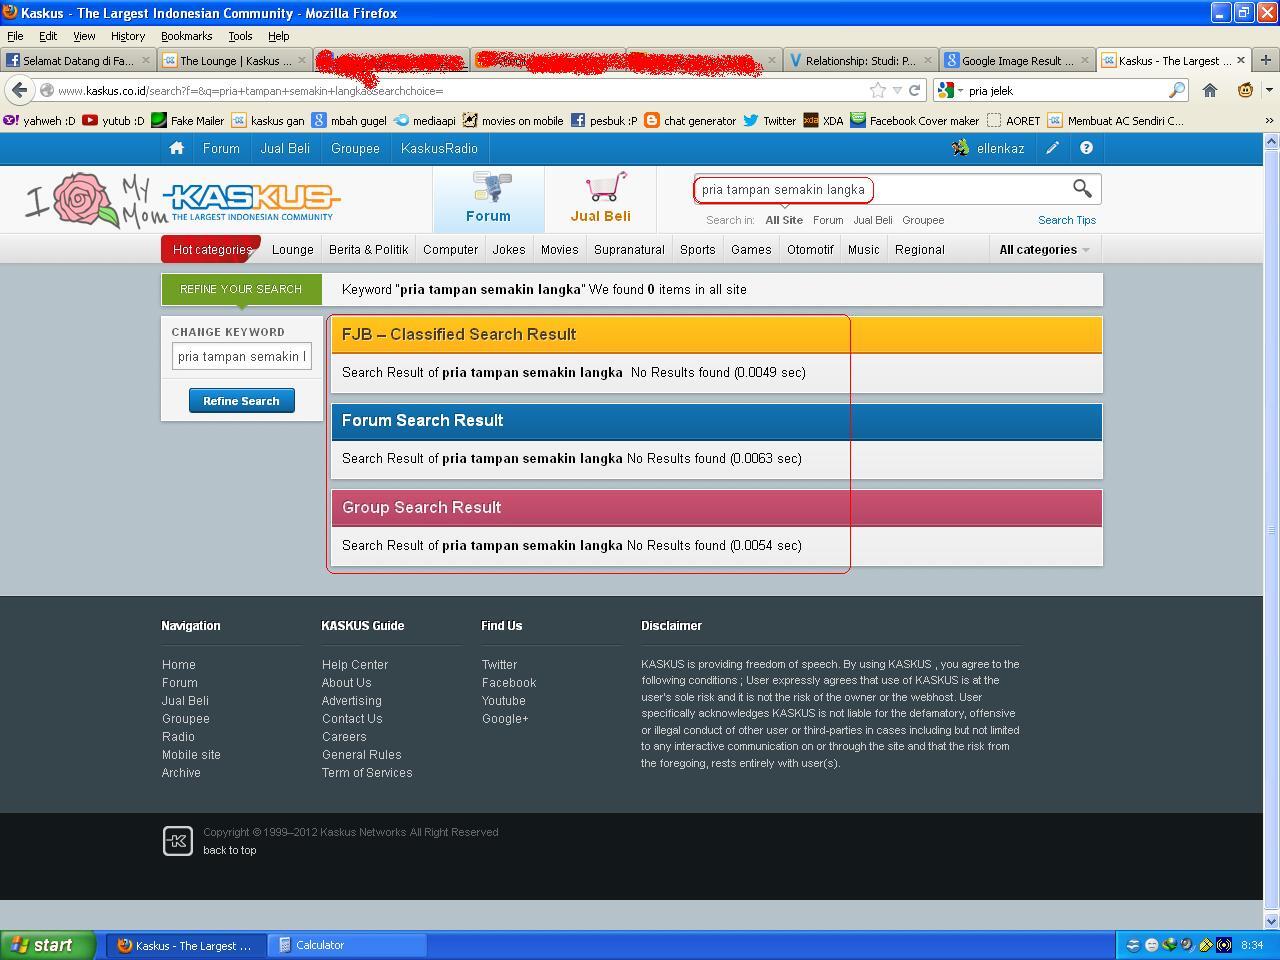Run the search bar magnifier for pria jelek
The image size is (1280, 960).
(1177, 90)
